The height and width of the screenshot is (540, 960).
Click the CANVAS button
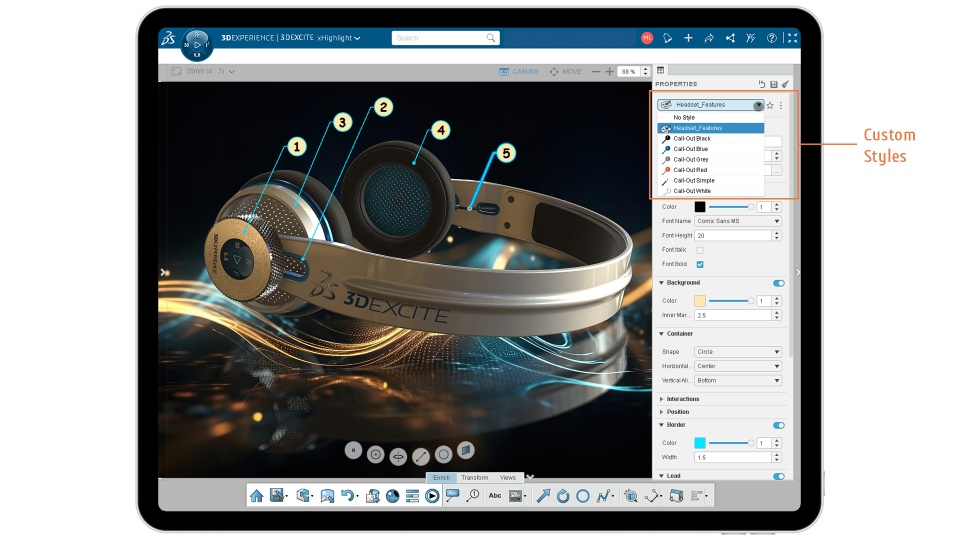point(519,72)
